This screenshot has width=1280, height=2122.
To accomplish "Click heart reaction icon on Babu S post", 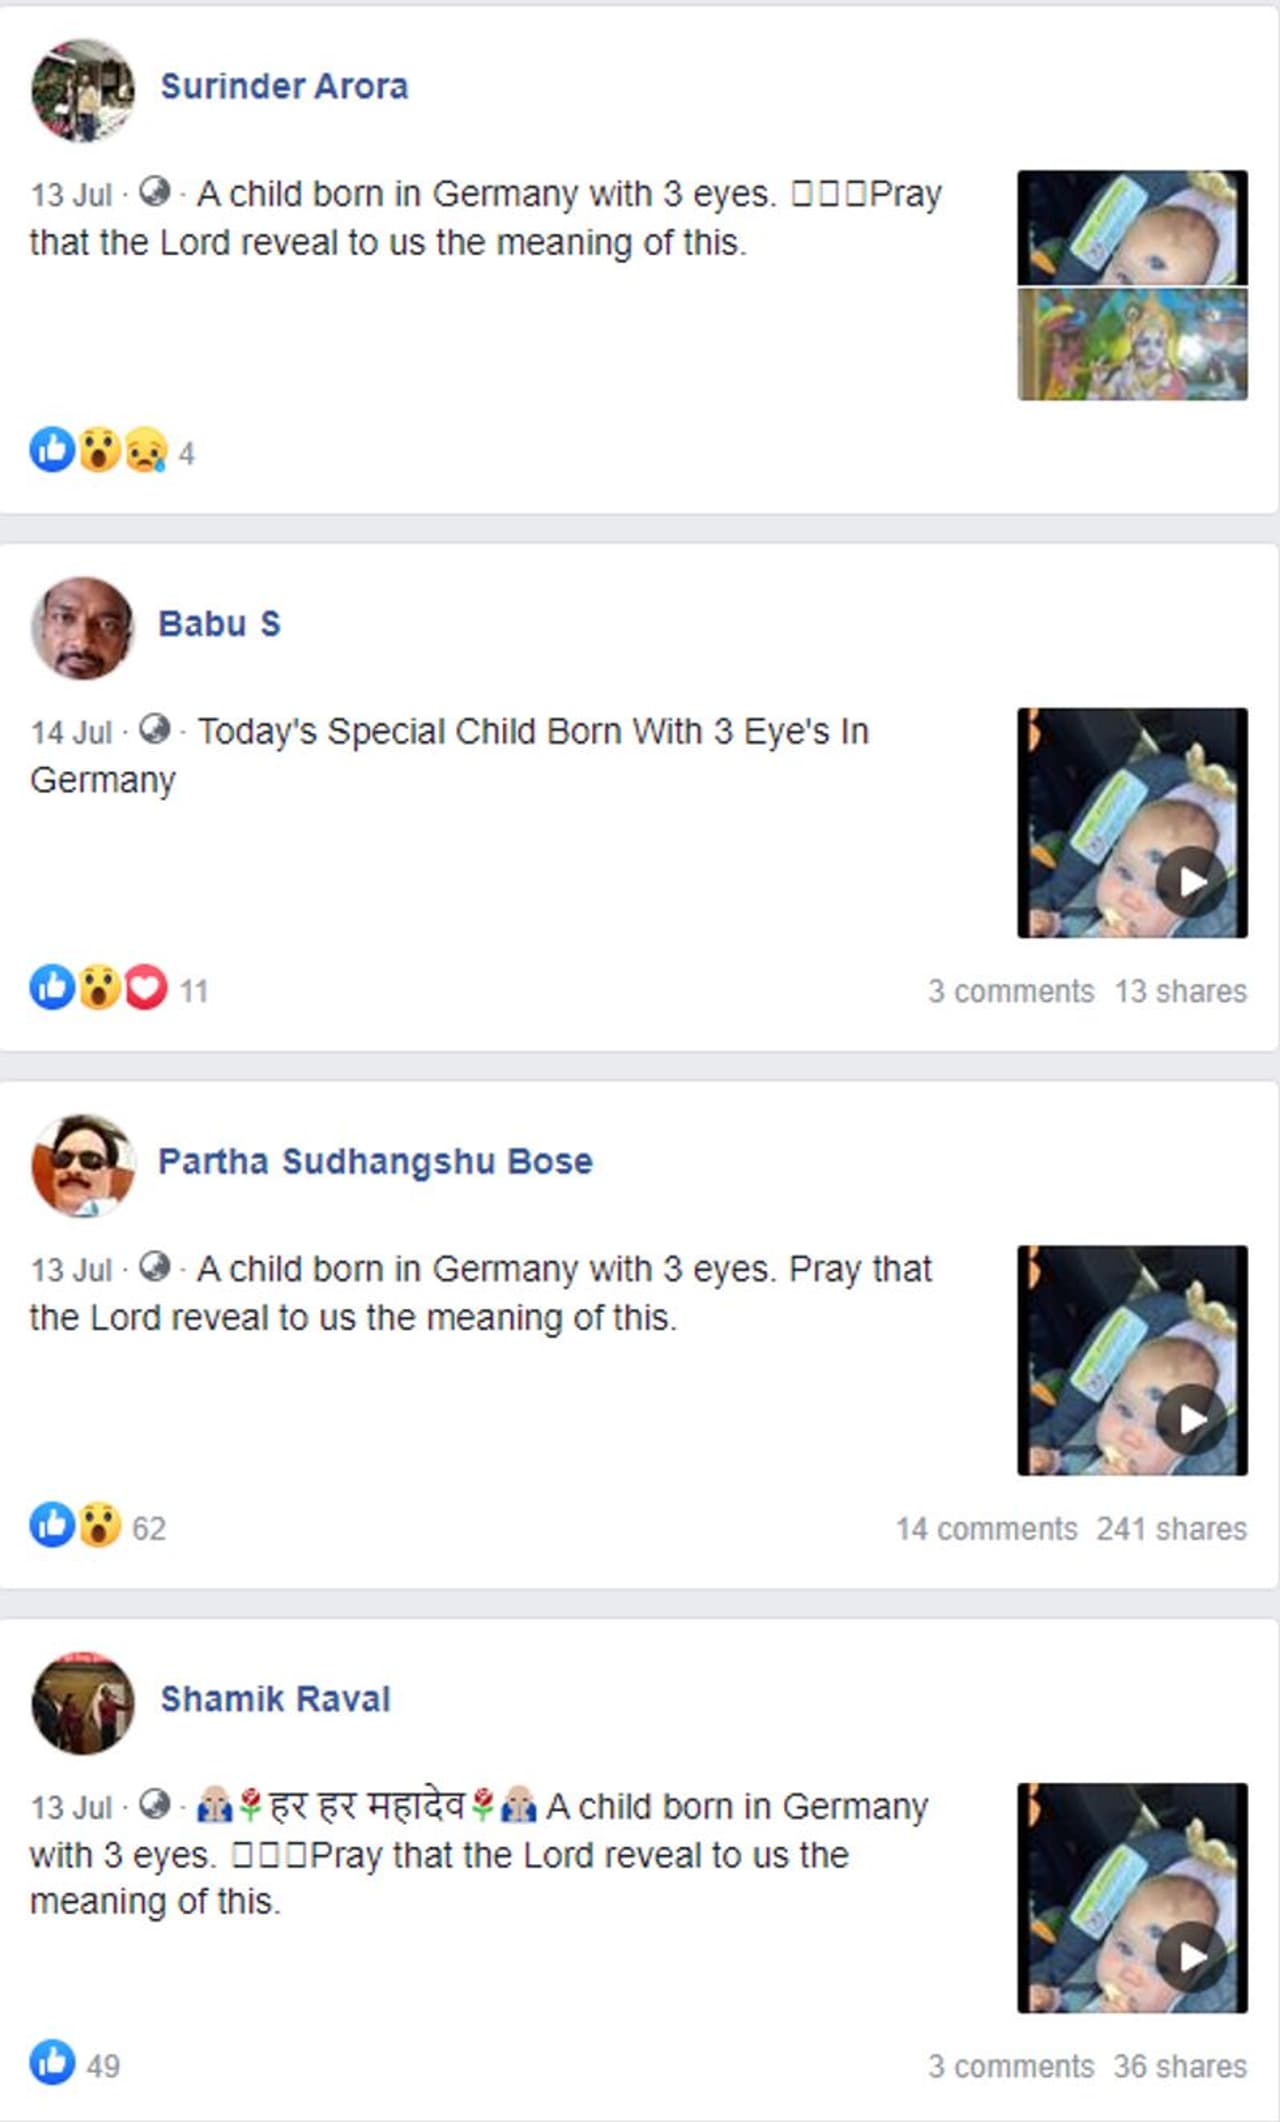I will pos(145,988).
